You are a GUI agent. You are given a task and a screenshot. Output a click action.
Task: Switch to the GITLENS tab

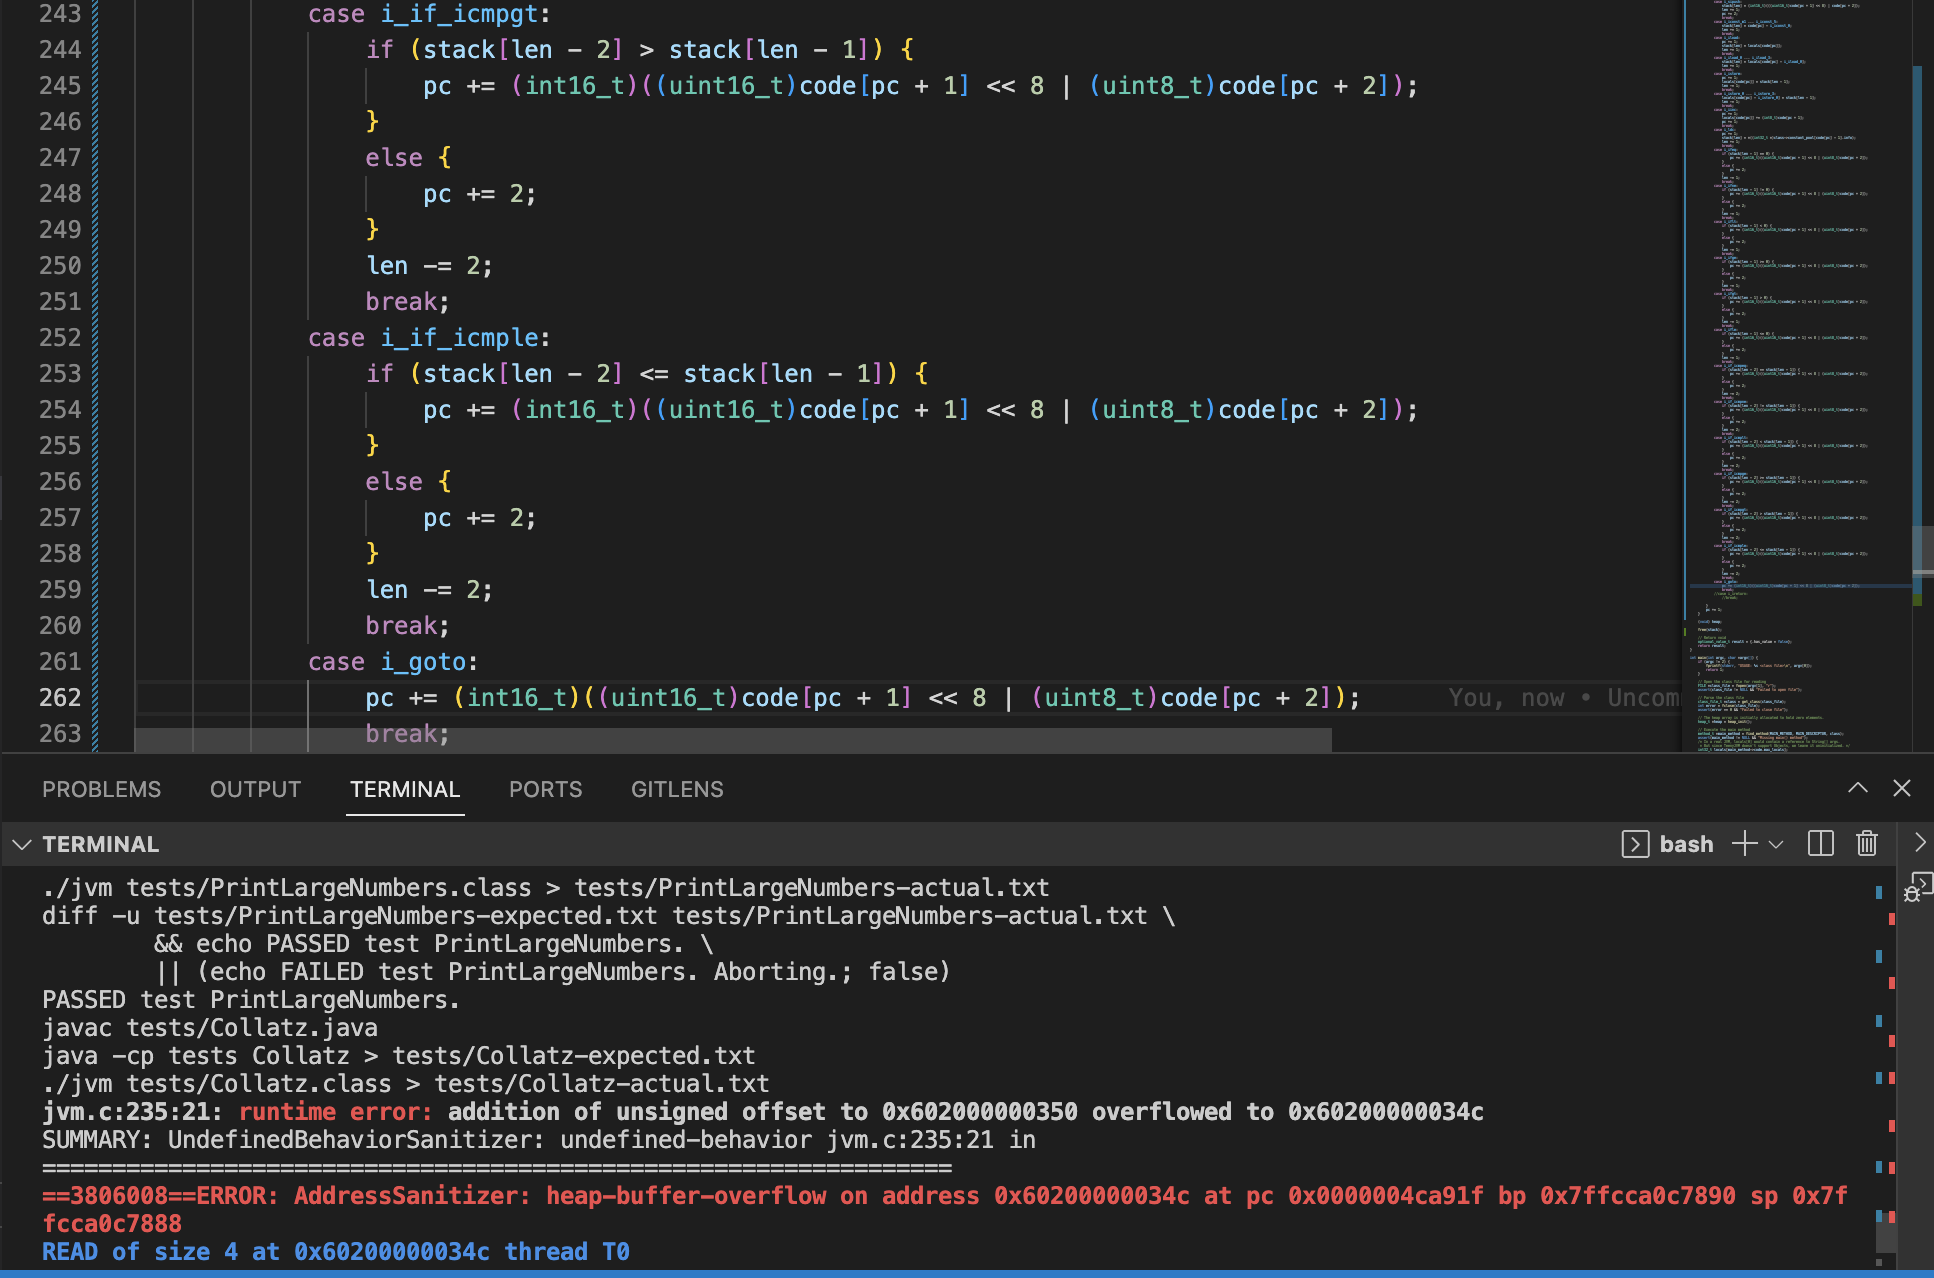[x=677, y=790]
